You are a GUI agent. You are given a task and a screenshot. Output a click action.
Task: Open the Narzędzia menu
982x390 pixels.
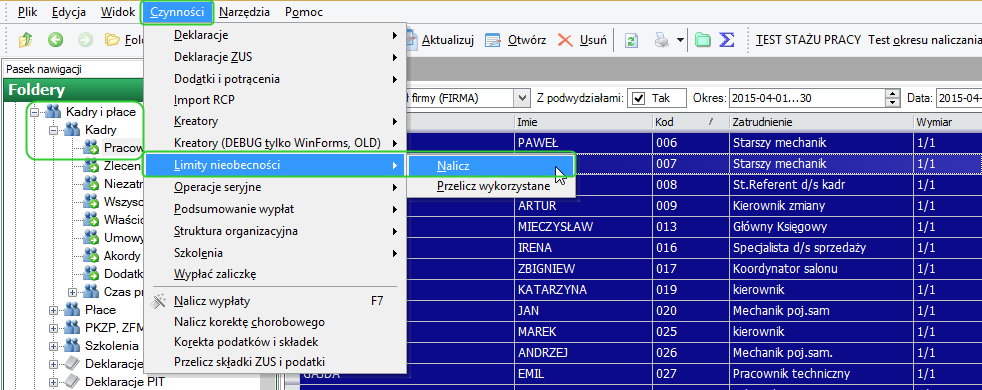pyautogui.click(x=245, y=11)
